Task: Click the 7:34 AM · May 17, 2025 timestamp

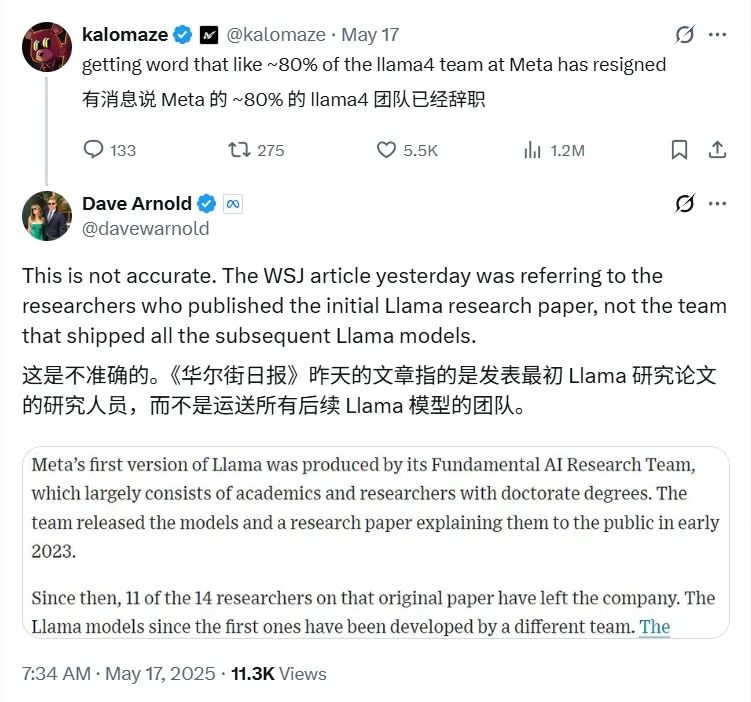Action: (x=119, y=674)
